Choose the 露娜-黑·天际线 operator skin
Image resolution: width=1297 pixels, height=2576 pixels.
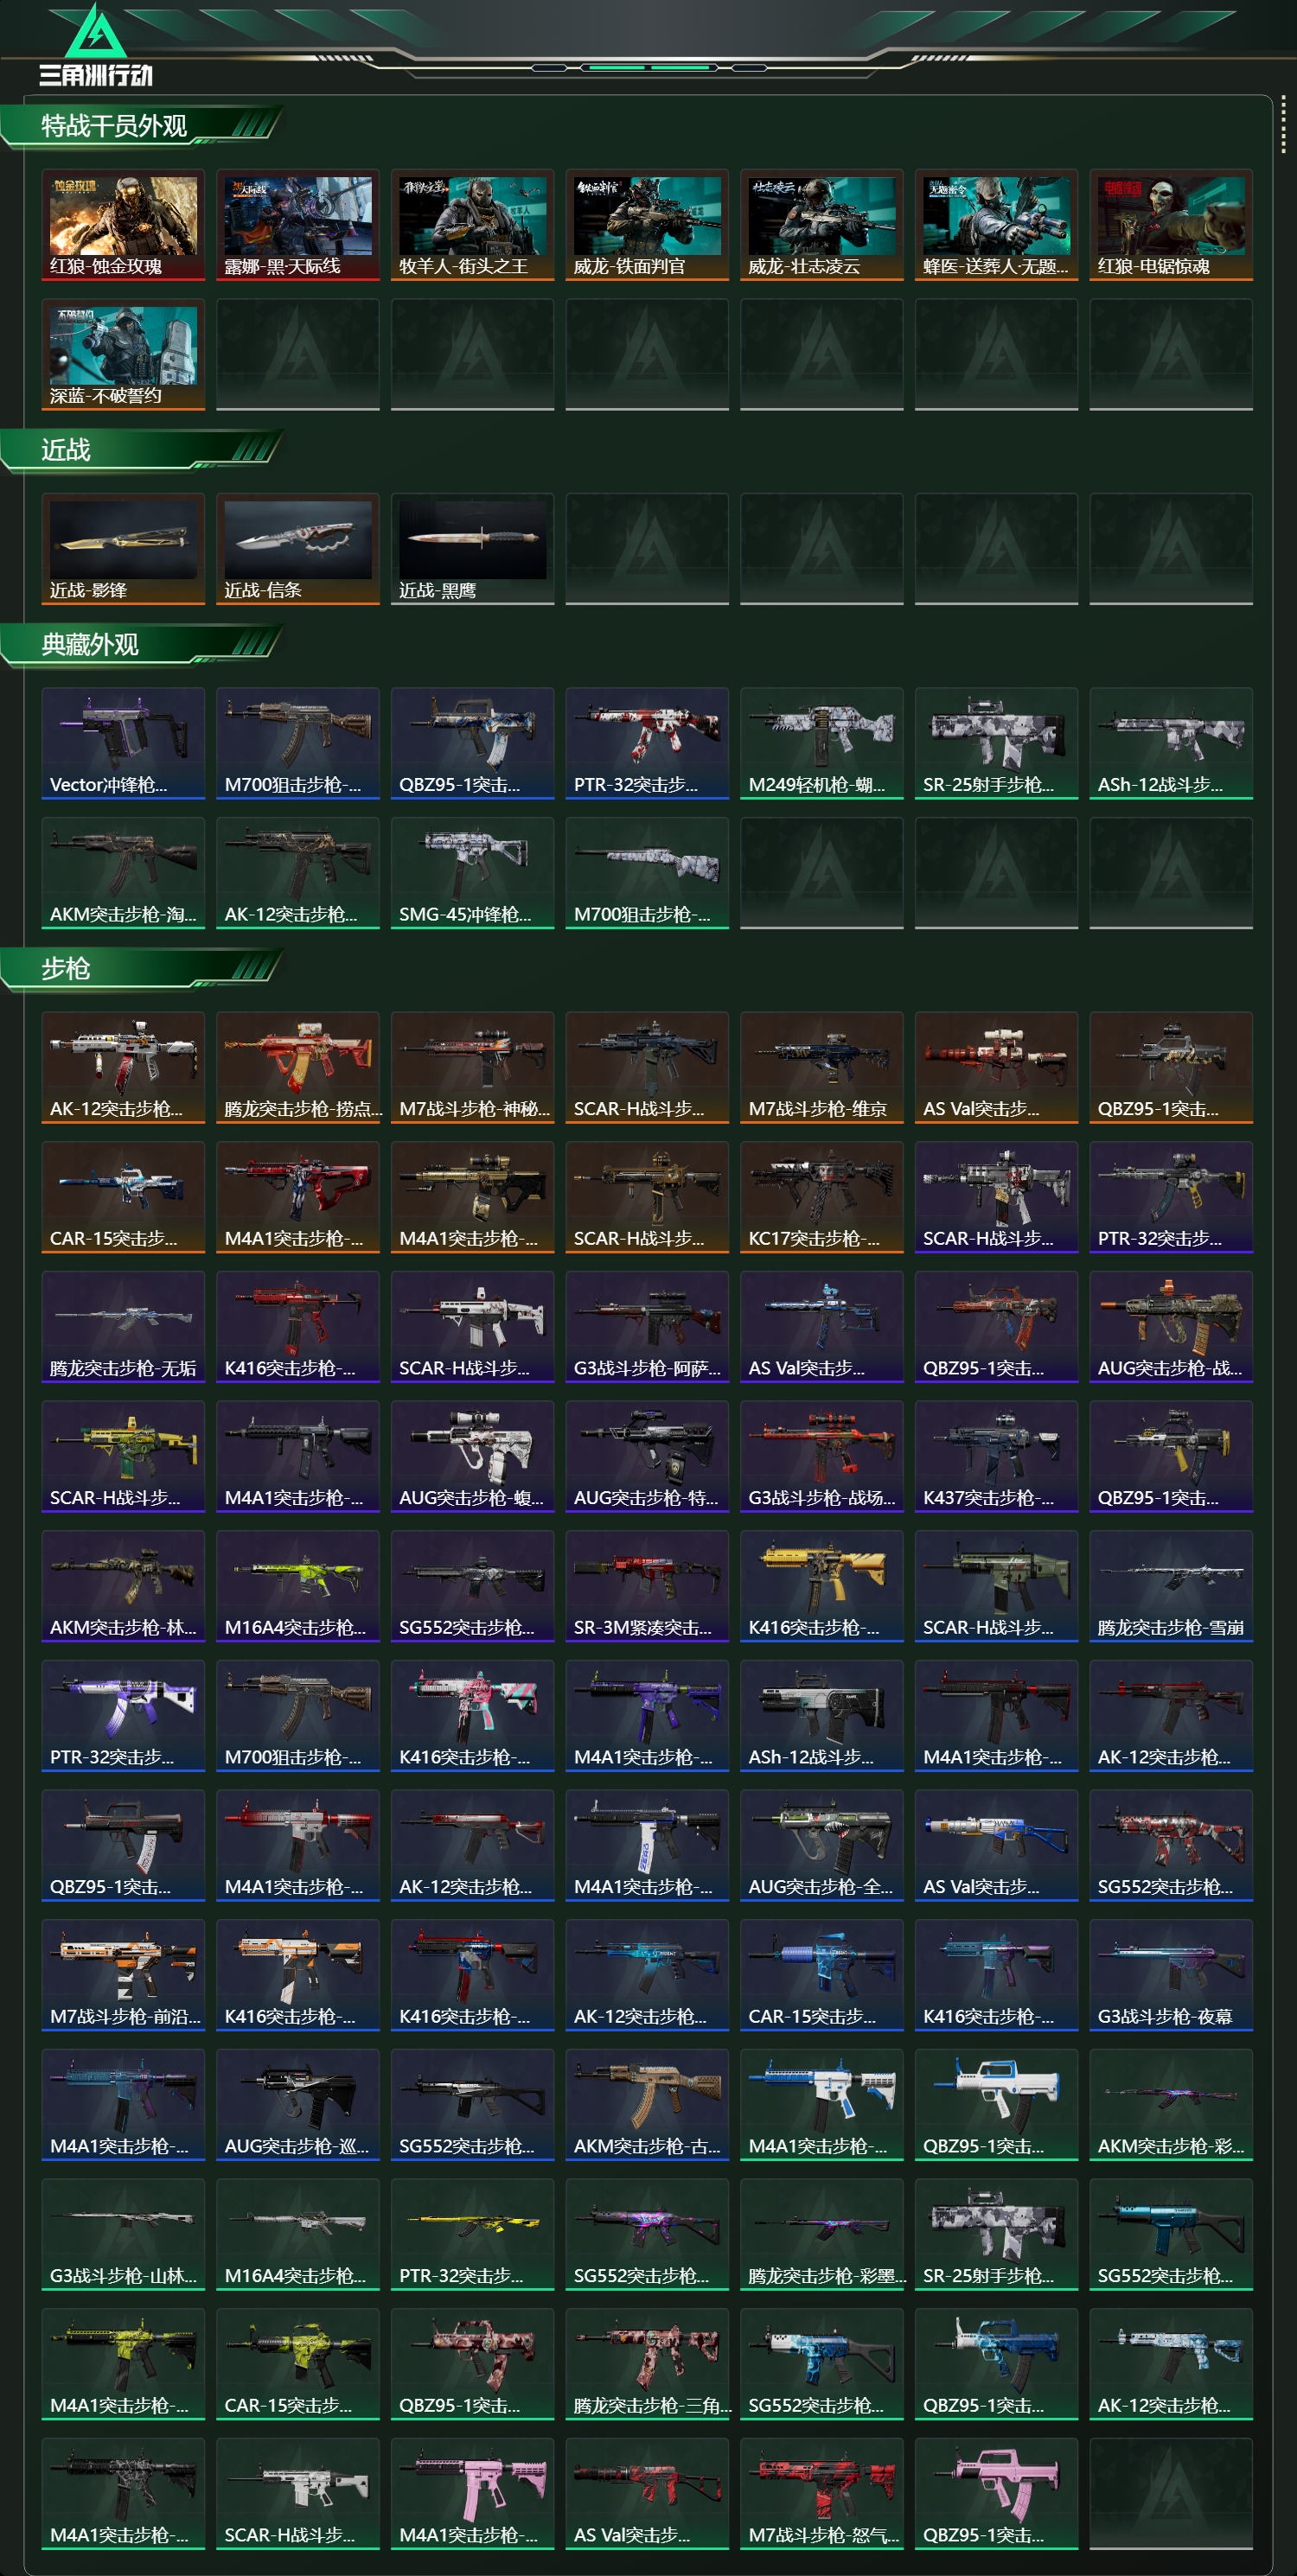tap(298, 225)
